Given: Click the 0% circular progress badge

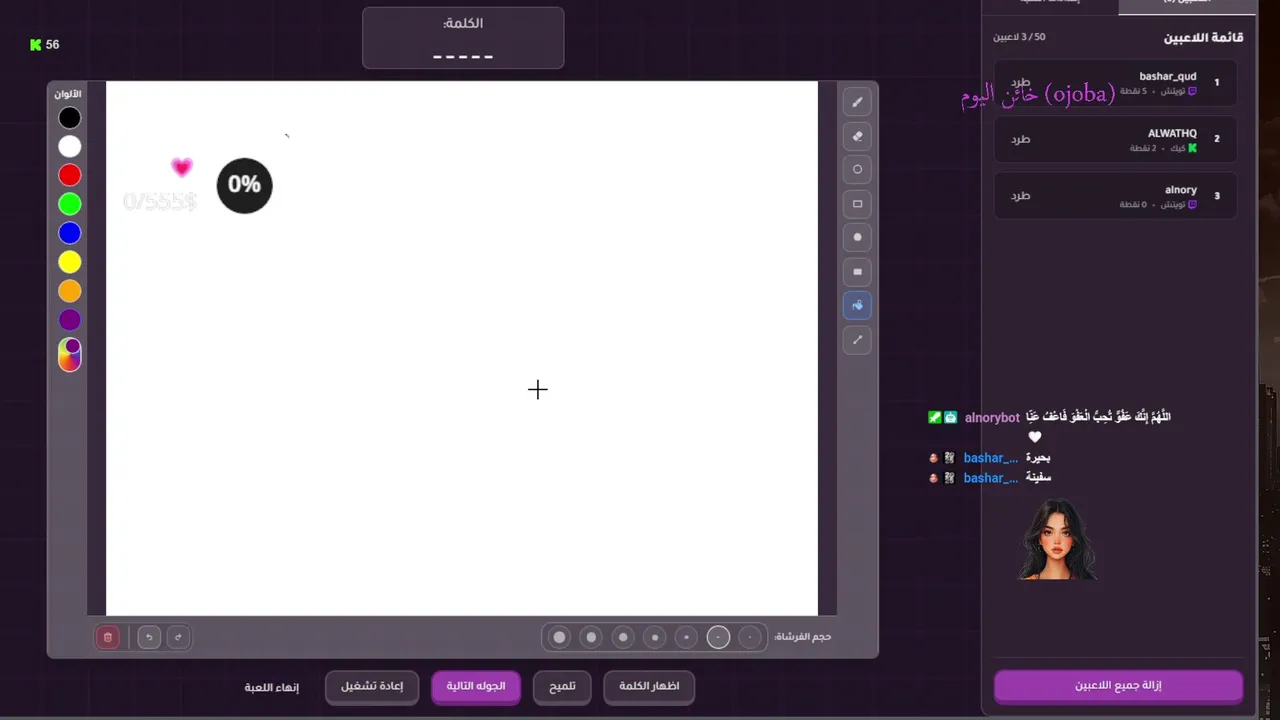Looking at the screenshot, I should tap(245, 185).
